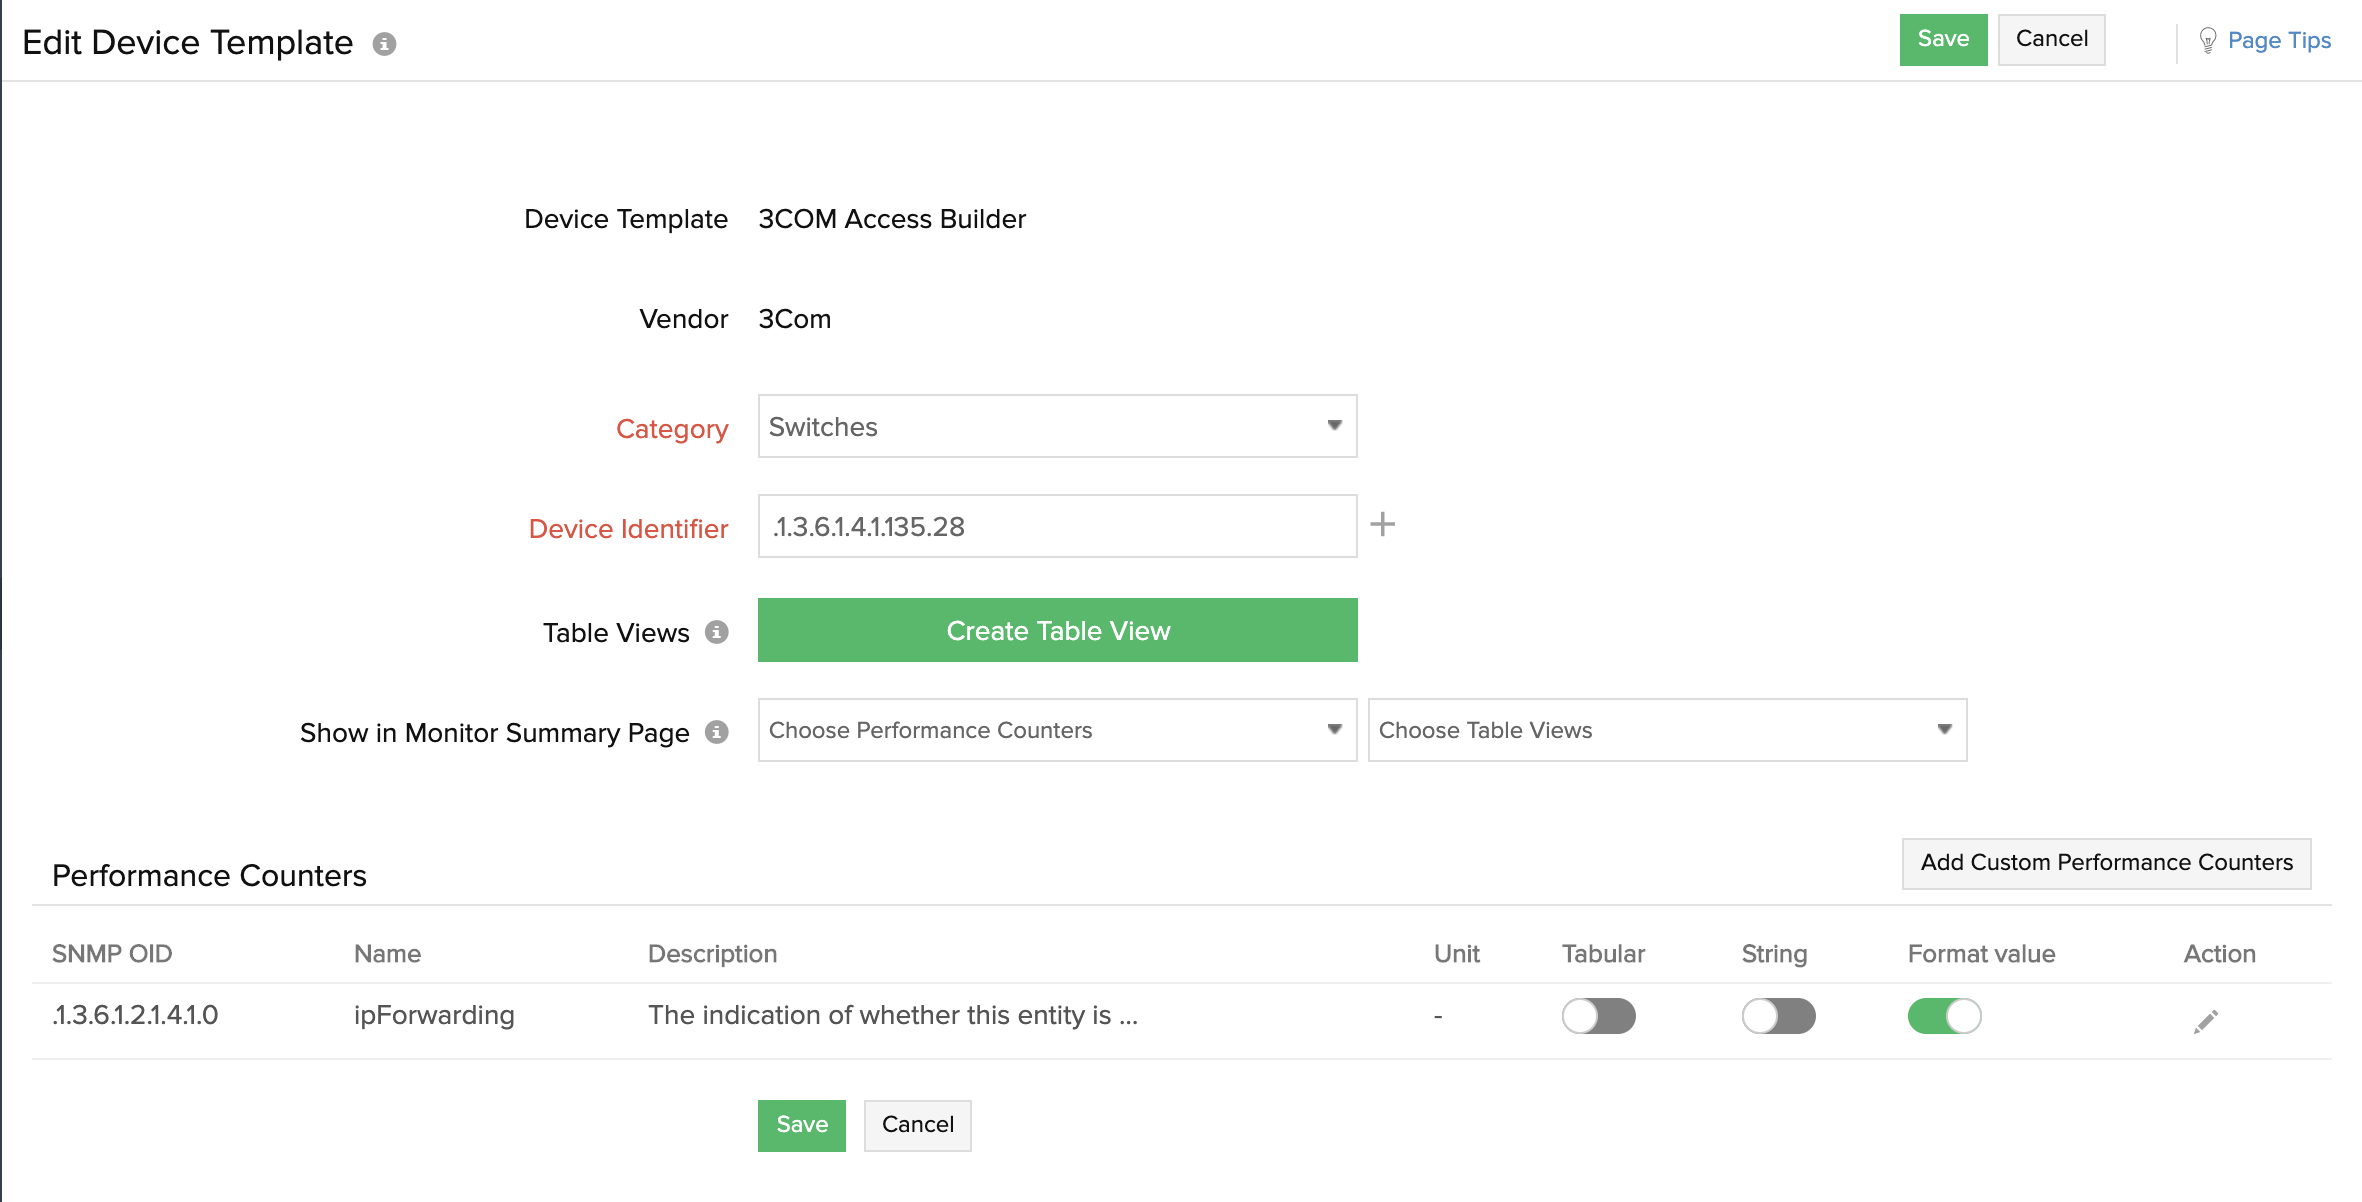The height and width of the screenshot is (1202, 2362).
Task: Click the bottom Cancel button
Action: (917, 1125)
